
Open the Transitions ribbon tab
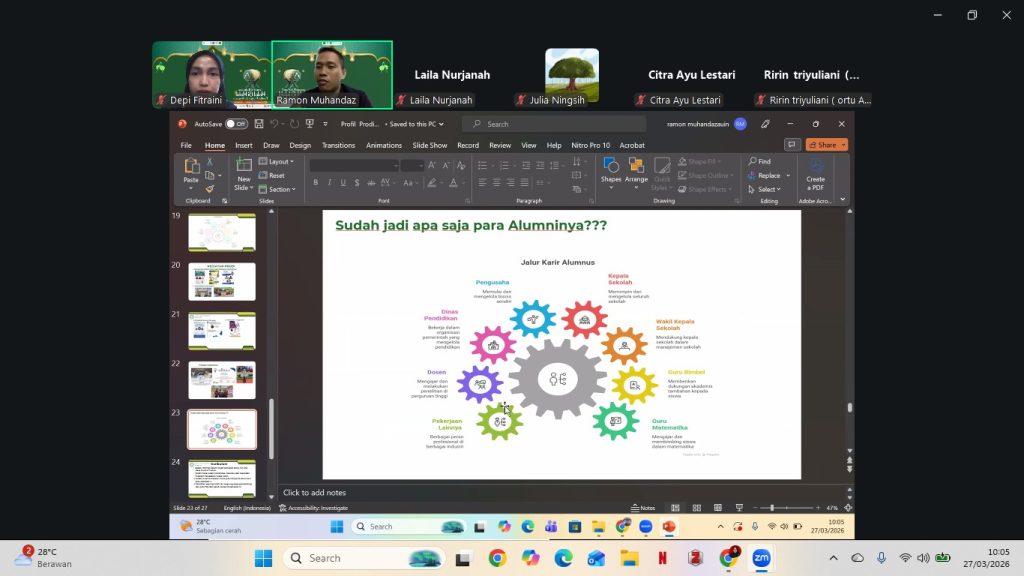pos(338,145)
